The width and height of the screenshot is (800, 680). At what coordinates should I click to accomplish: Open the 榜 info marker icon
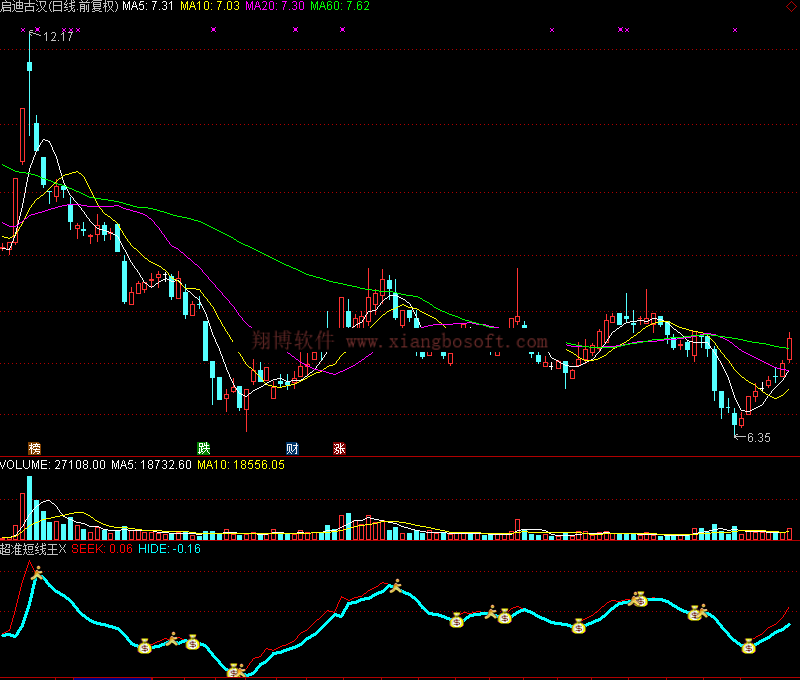[x=34, y=448]
